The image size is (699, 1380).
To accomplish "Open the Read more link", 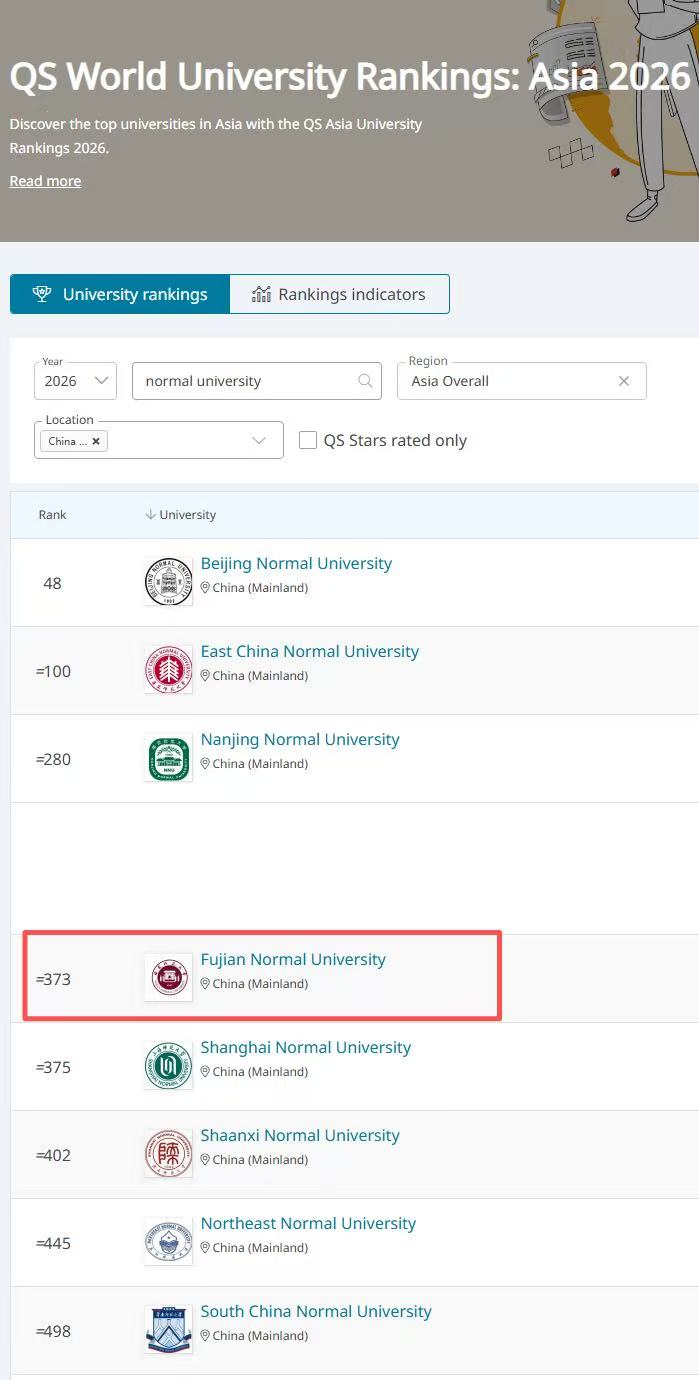I will [45, 181].
